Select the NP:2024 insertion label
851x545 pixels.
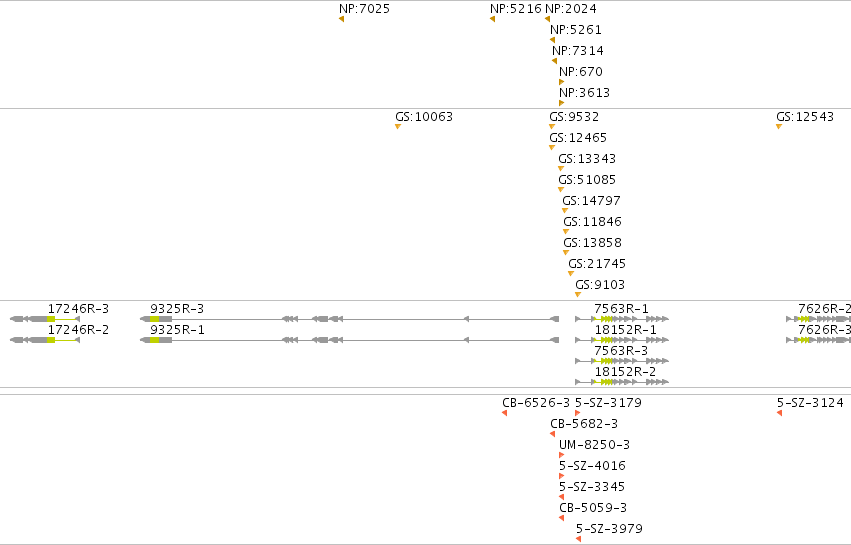pos(570,9)
